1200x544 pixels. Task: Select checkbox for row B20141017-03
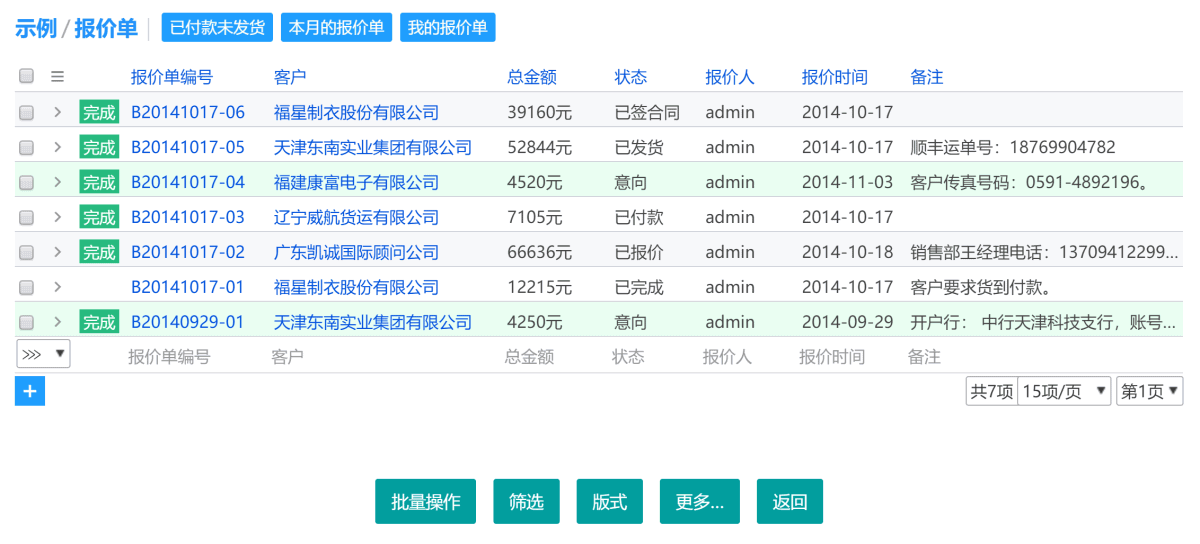(27, 218)
